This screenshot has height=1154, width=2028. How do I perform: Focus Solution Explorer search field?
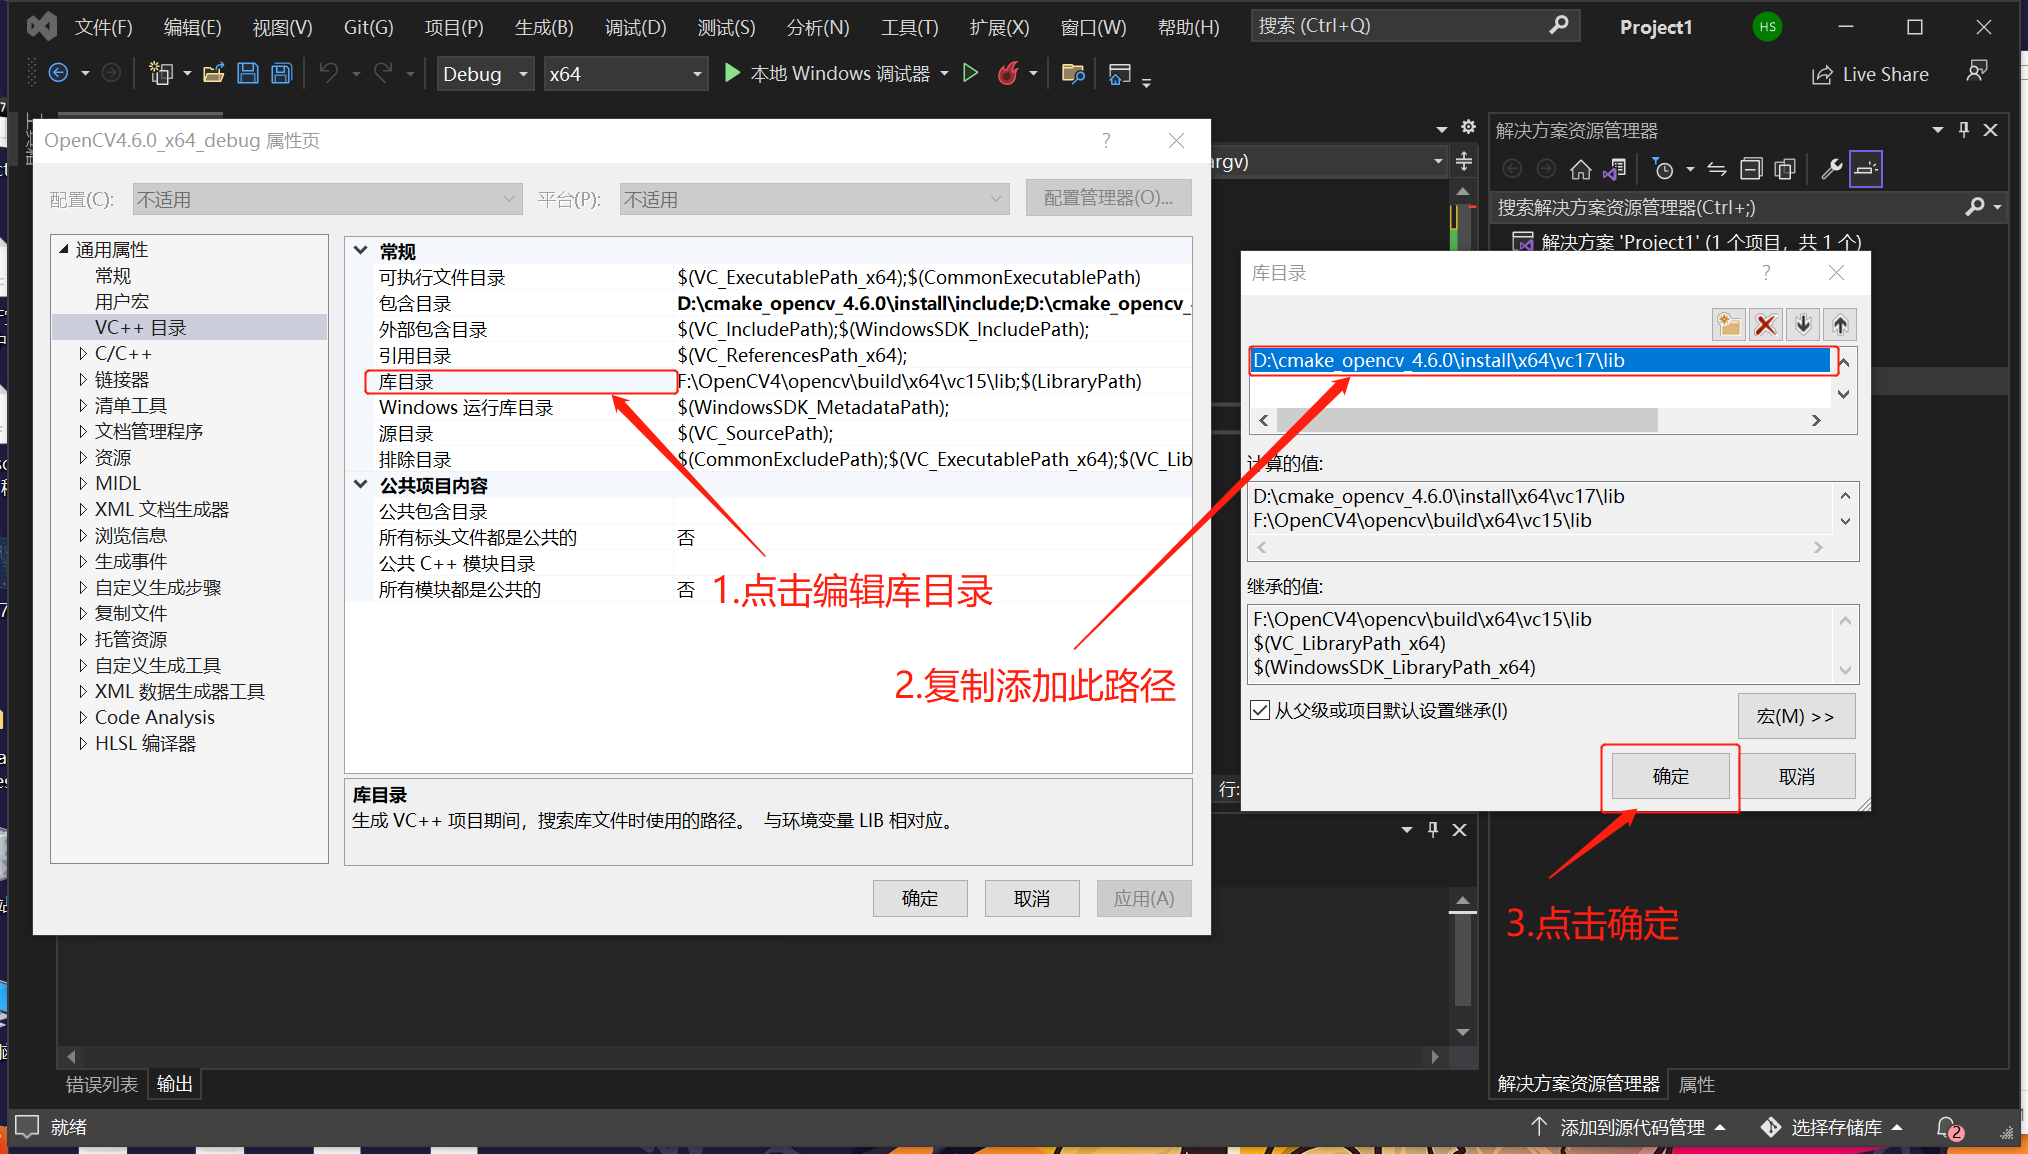click(x=1749, y=207)
